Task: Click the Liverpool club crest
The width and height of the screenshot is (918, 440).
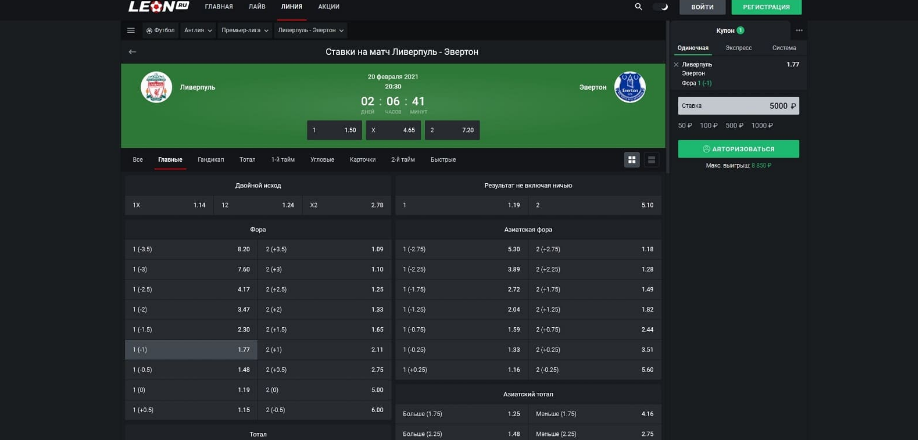Action: (x=156, y=87)
